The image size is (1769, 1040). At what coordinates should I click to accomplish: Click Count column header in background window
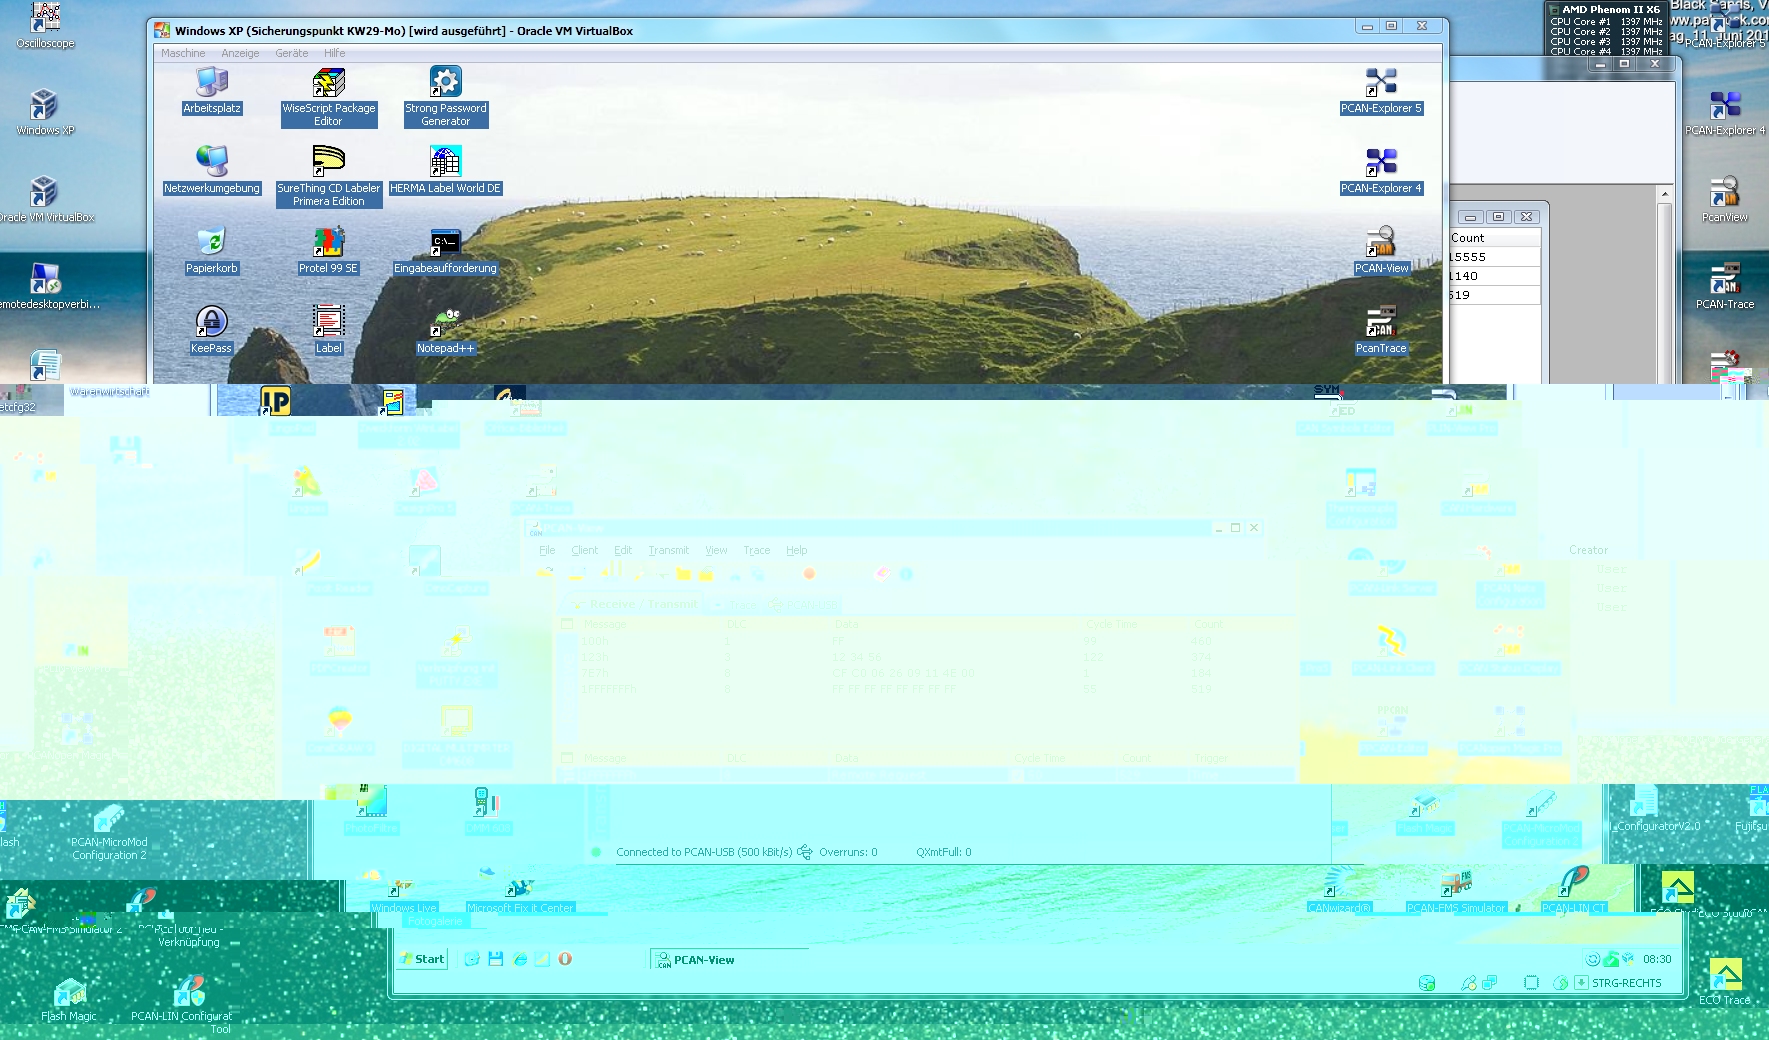pyautogui.click(x=1494, y=238)
